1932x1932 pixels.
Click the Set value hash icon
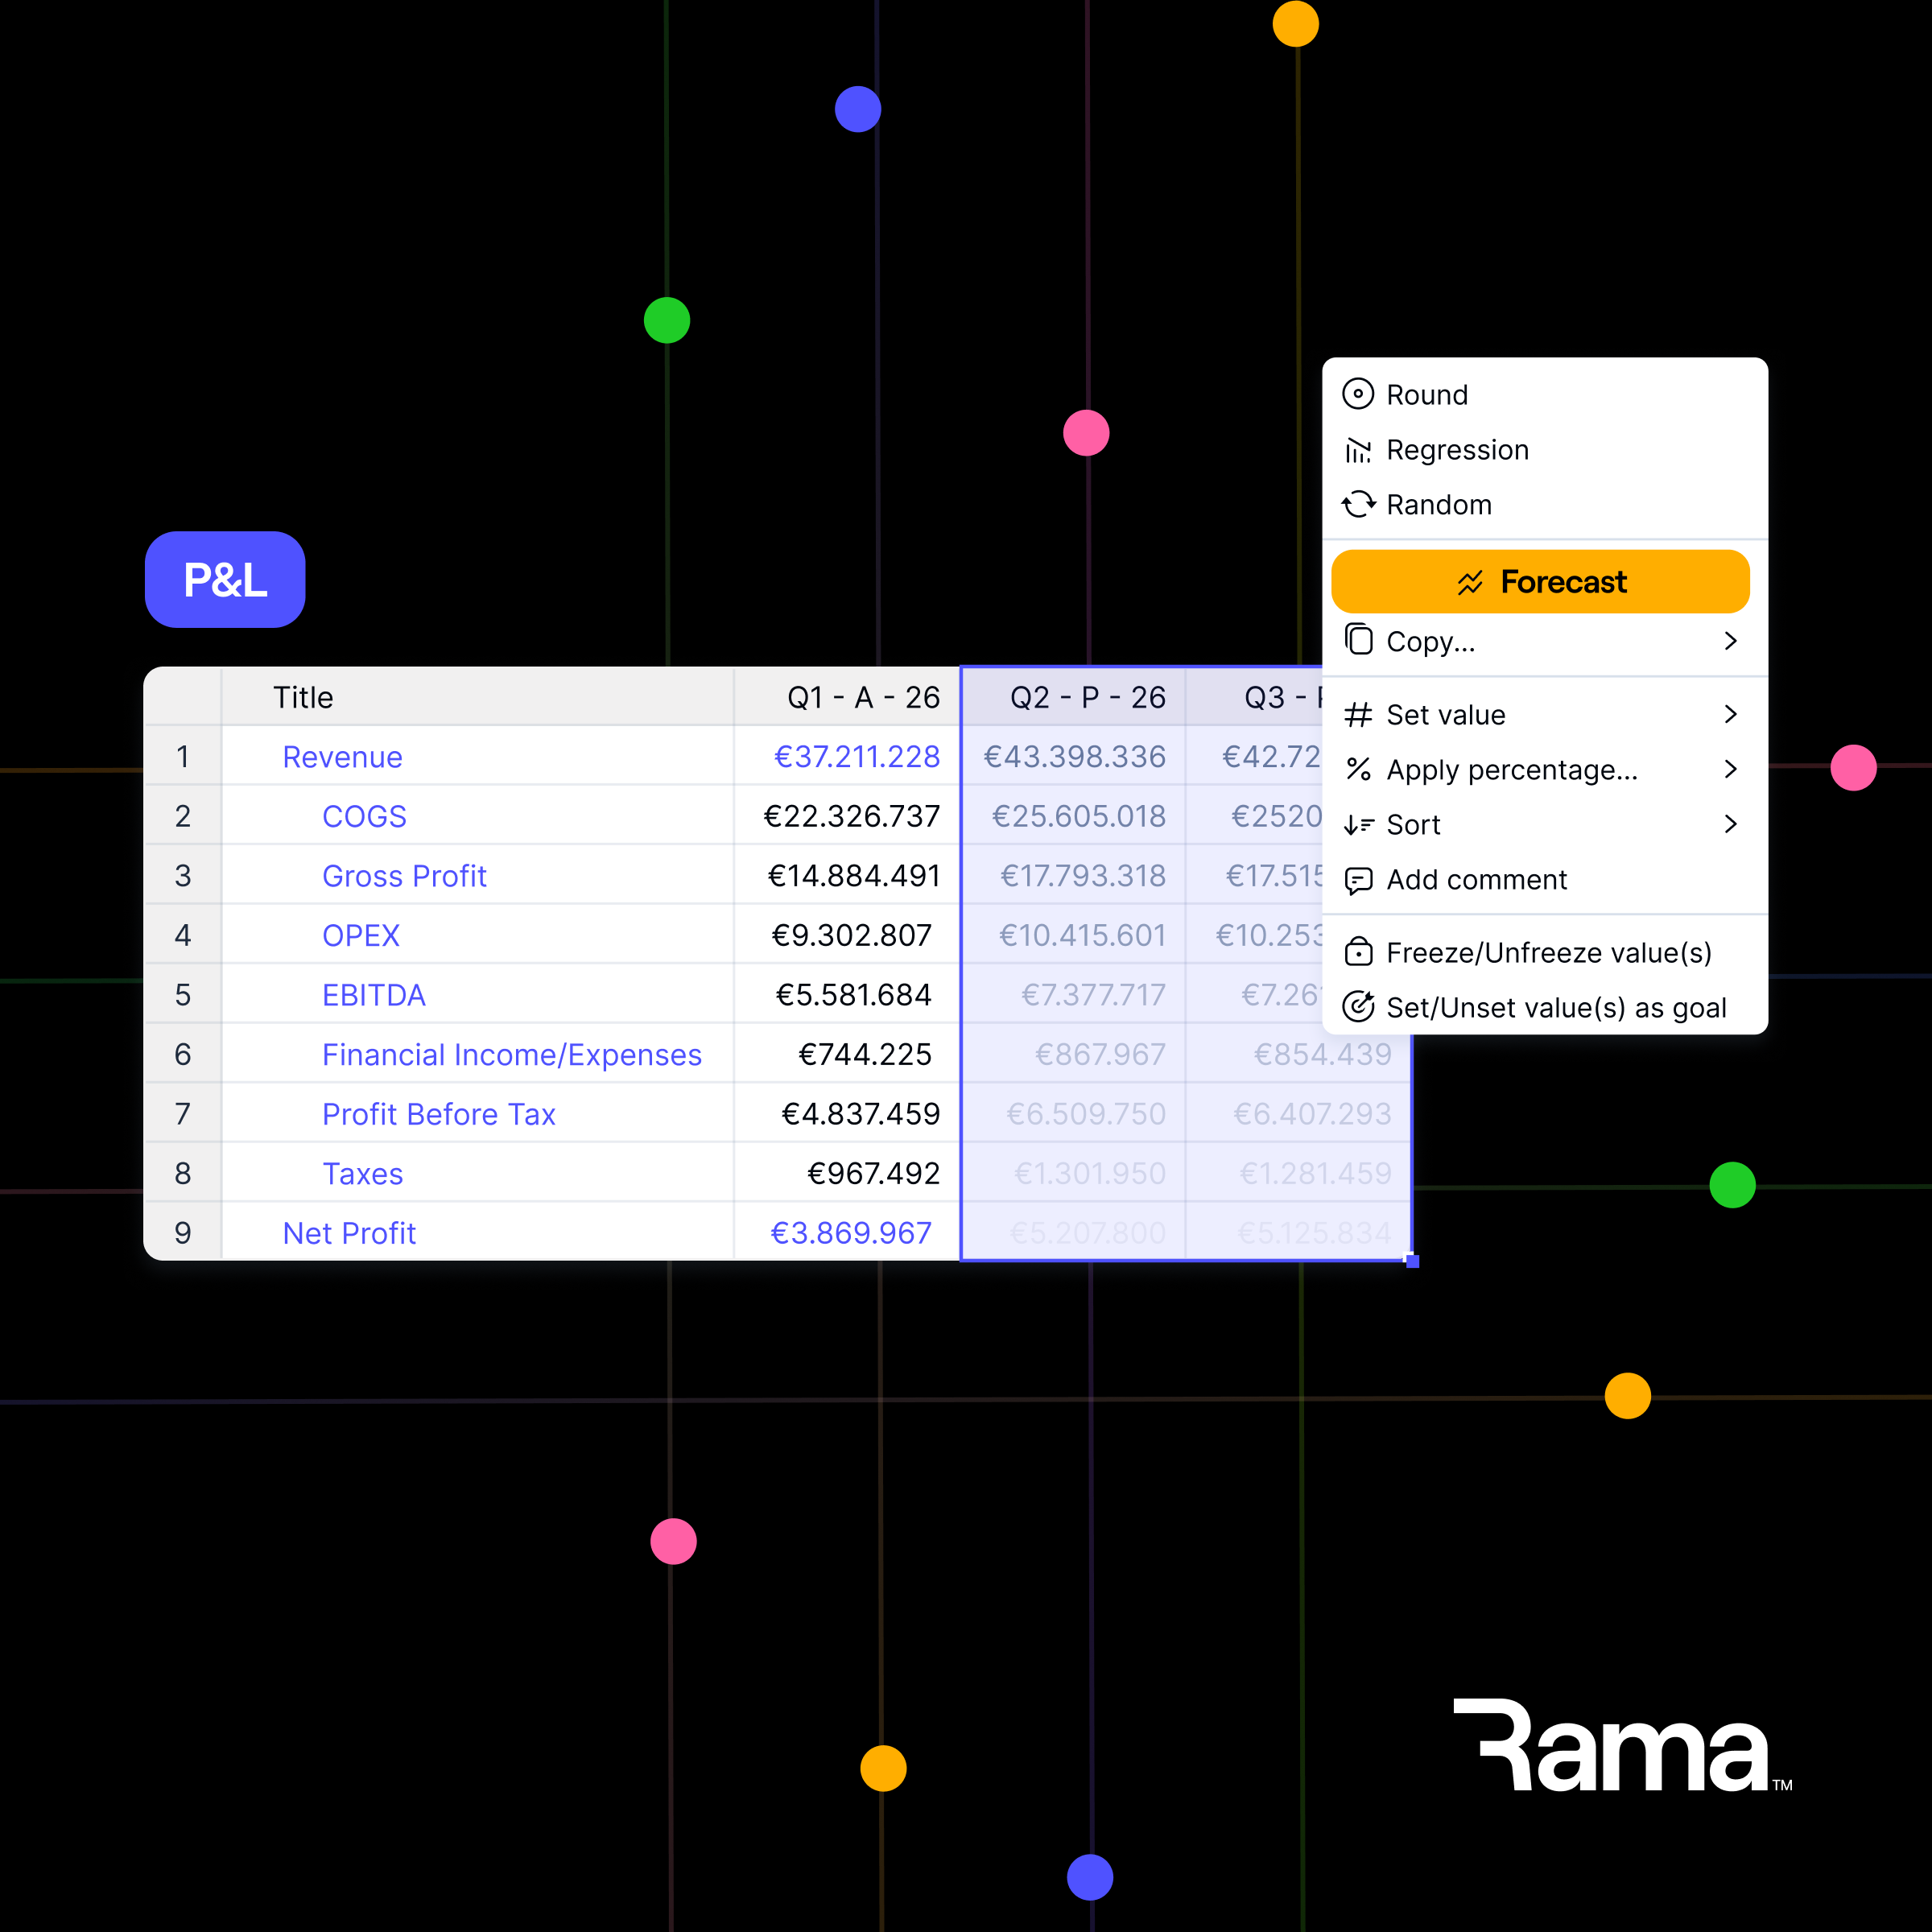(1358, 714)
